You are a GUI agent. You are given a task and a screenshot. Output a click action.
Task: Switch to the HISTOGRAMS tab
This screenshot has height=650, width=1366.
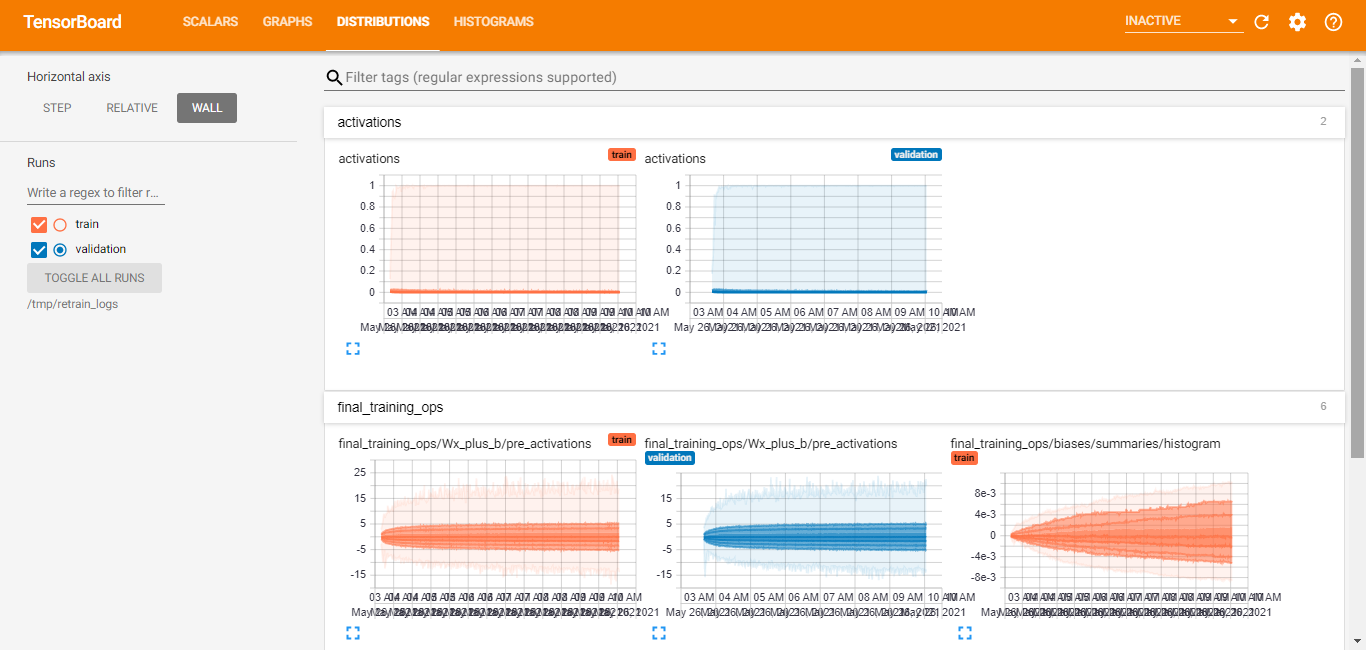pos(493,21)
